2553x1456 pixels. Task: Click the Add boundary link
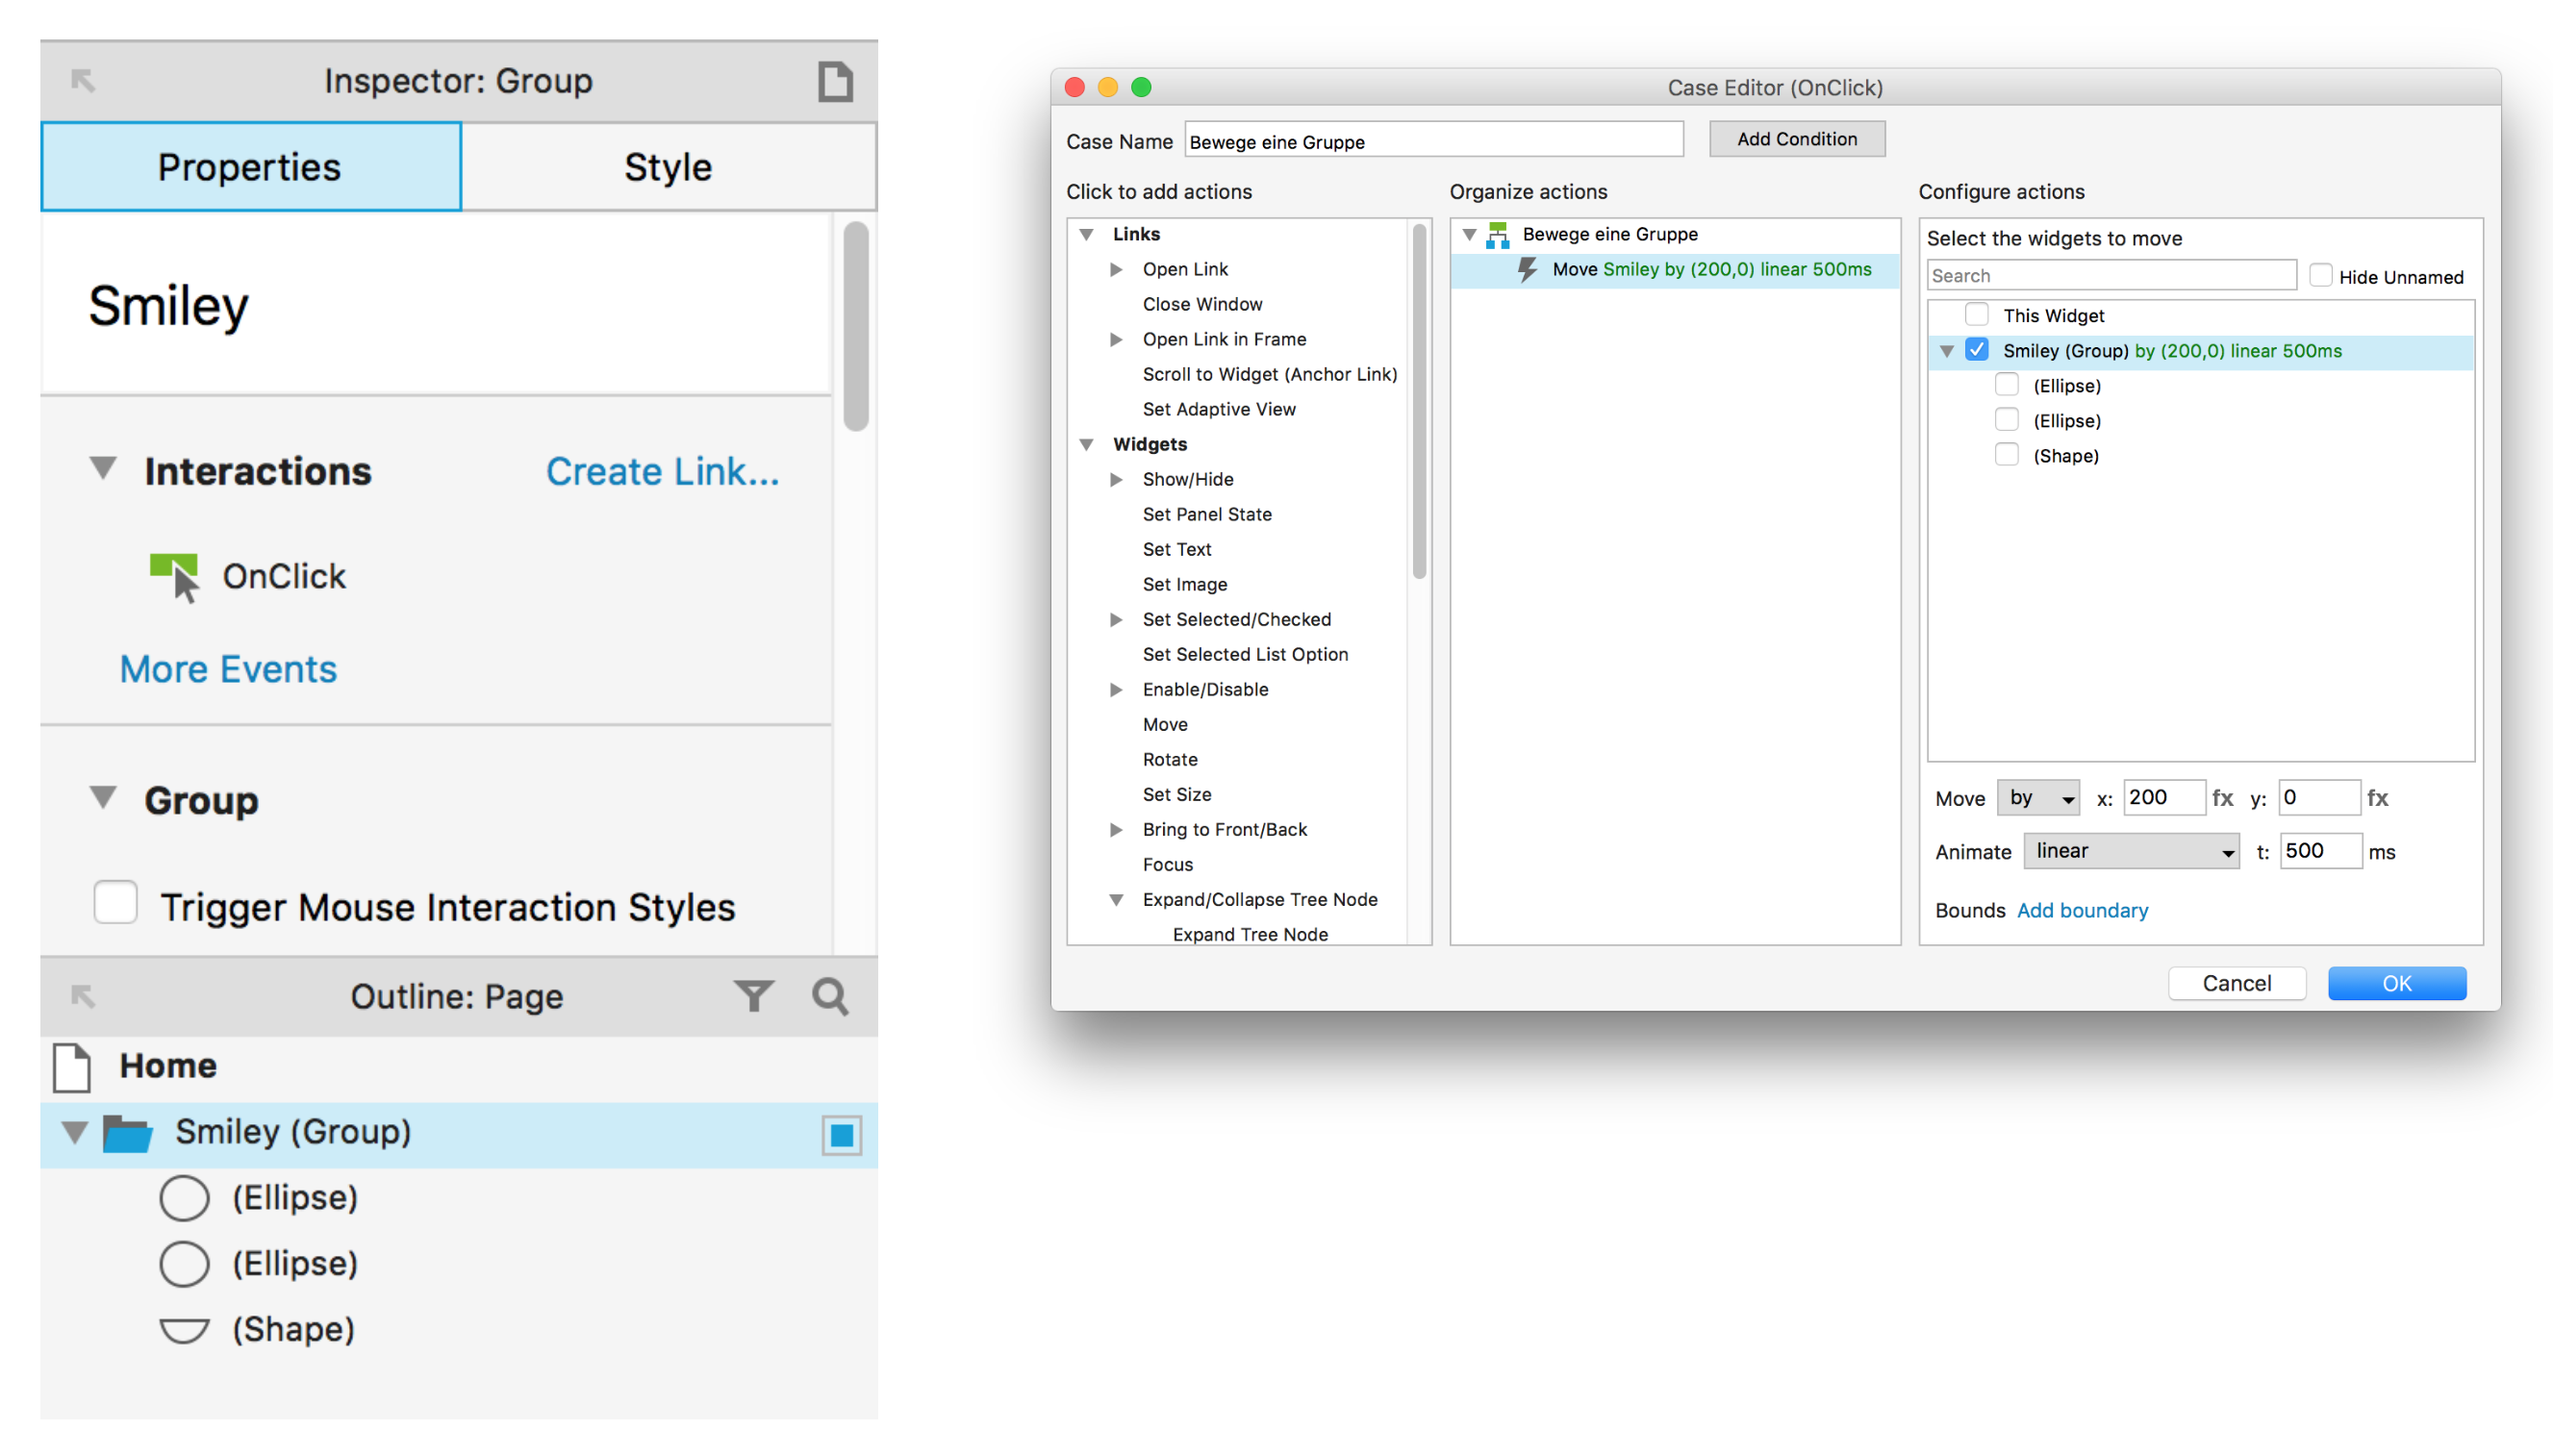click(x=2082, y=910)
